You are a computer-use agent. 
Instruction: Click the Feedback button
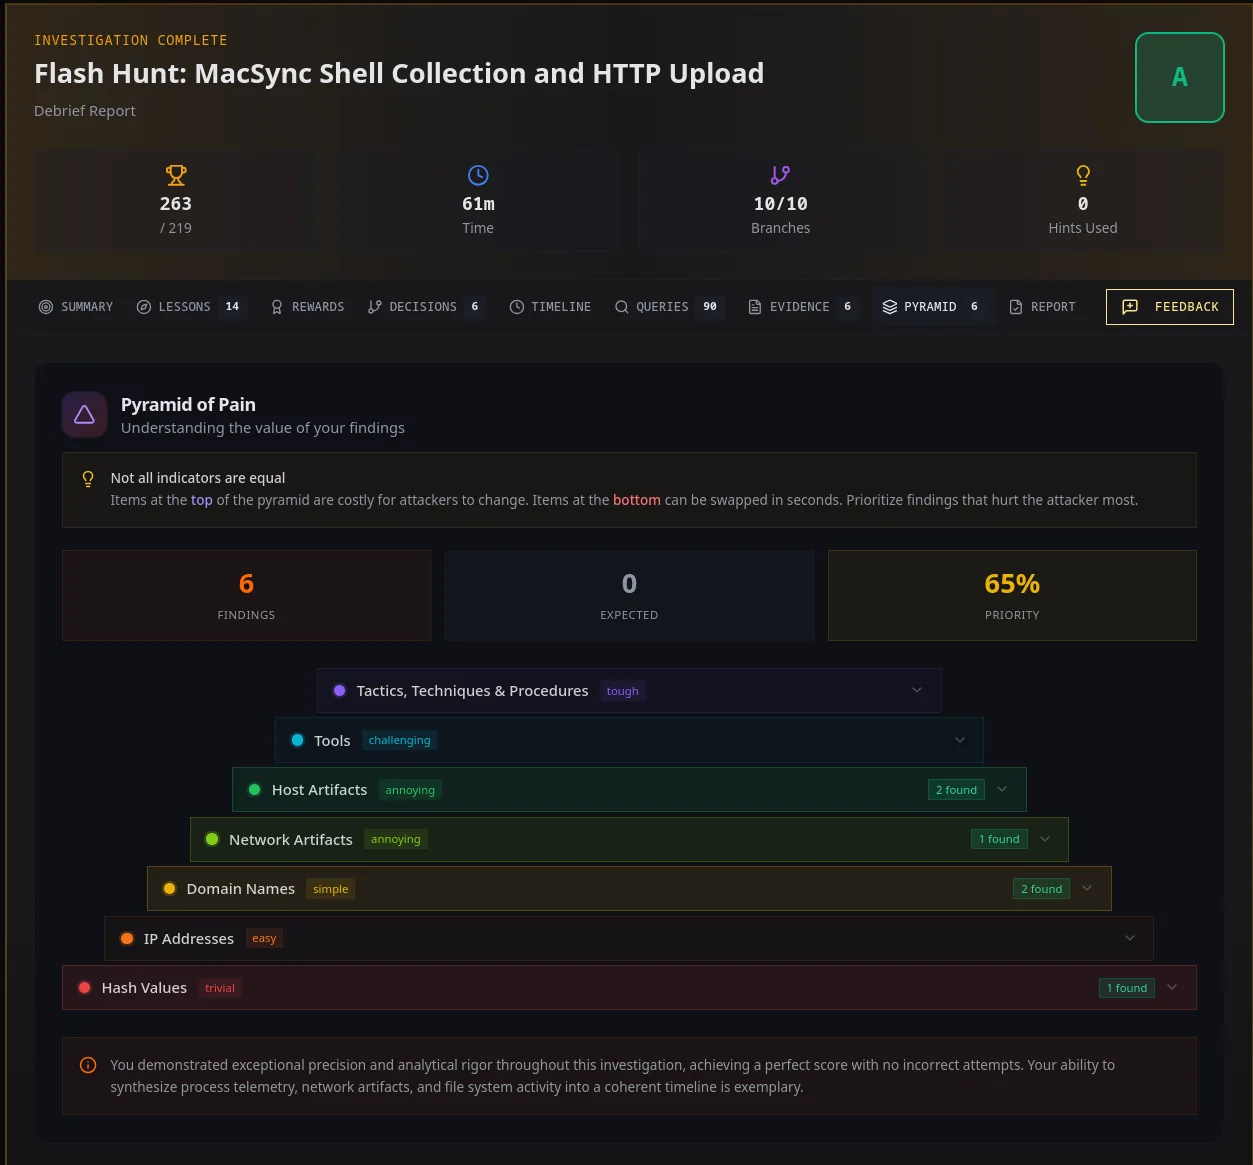1170,307
